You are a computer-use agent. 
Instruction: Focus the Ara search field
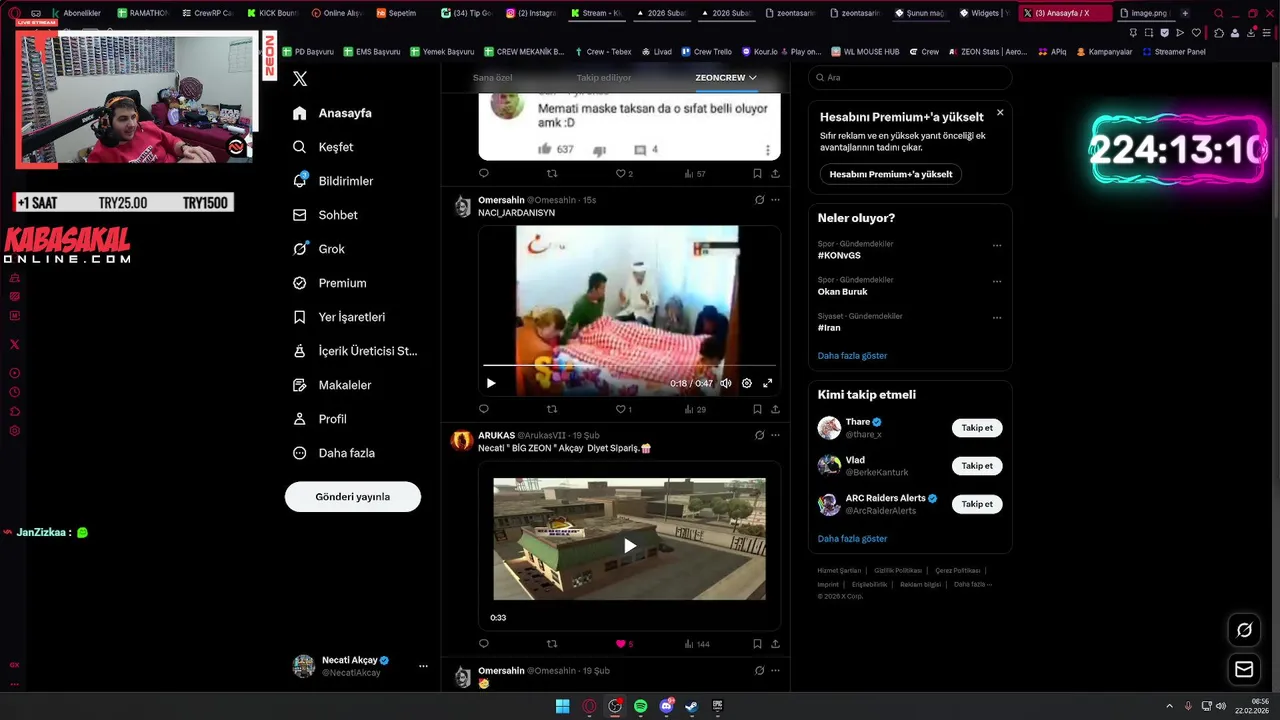[910, 78]
